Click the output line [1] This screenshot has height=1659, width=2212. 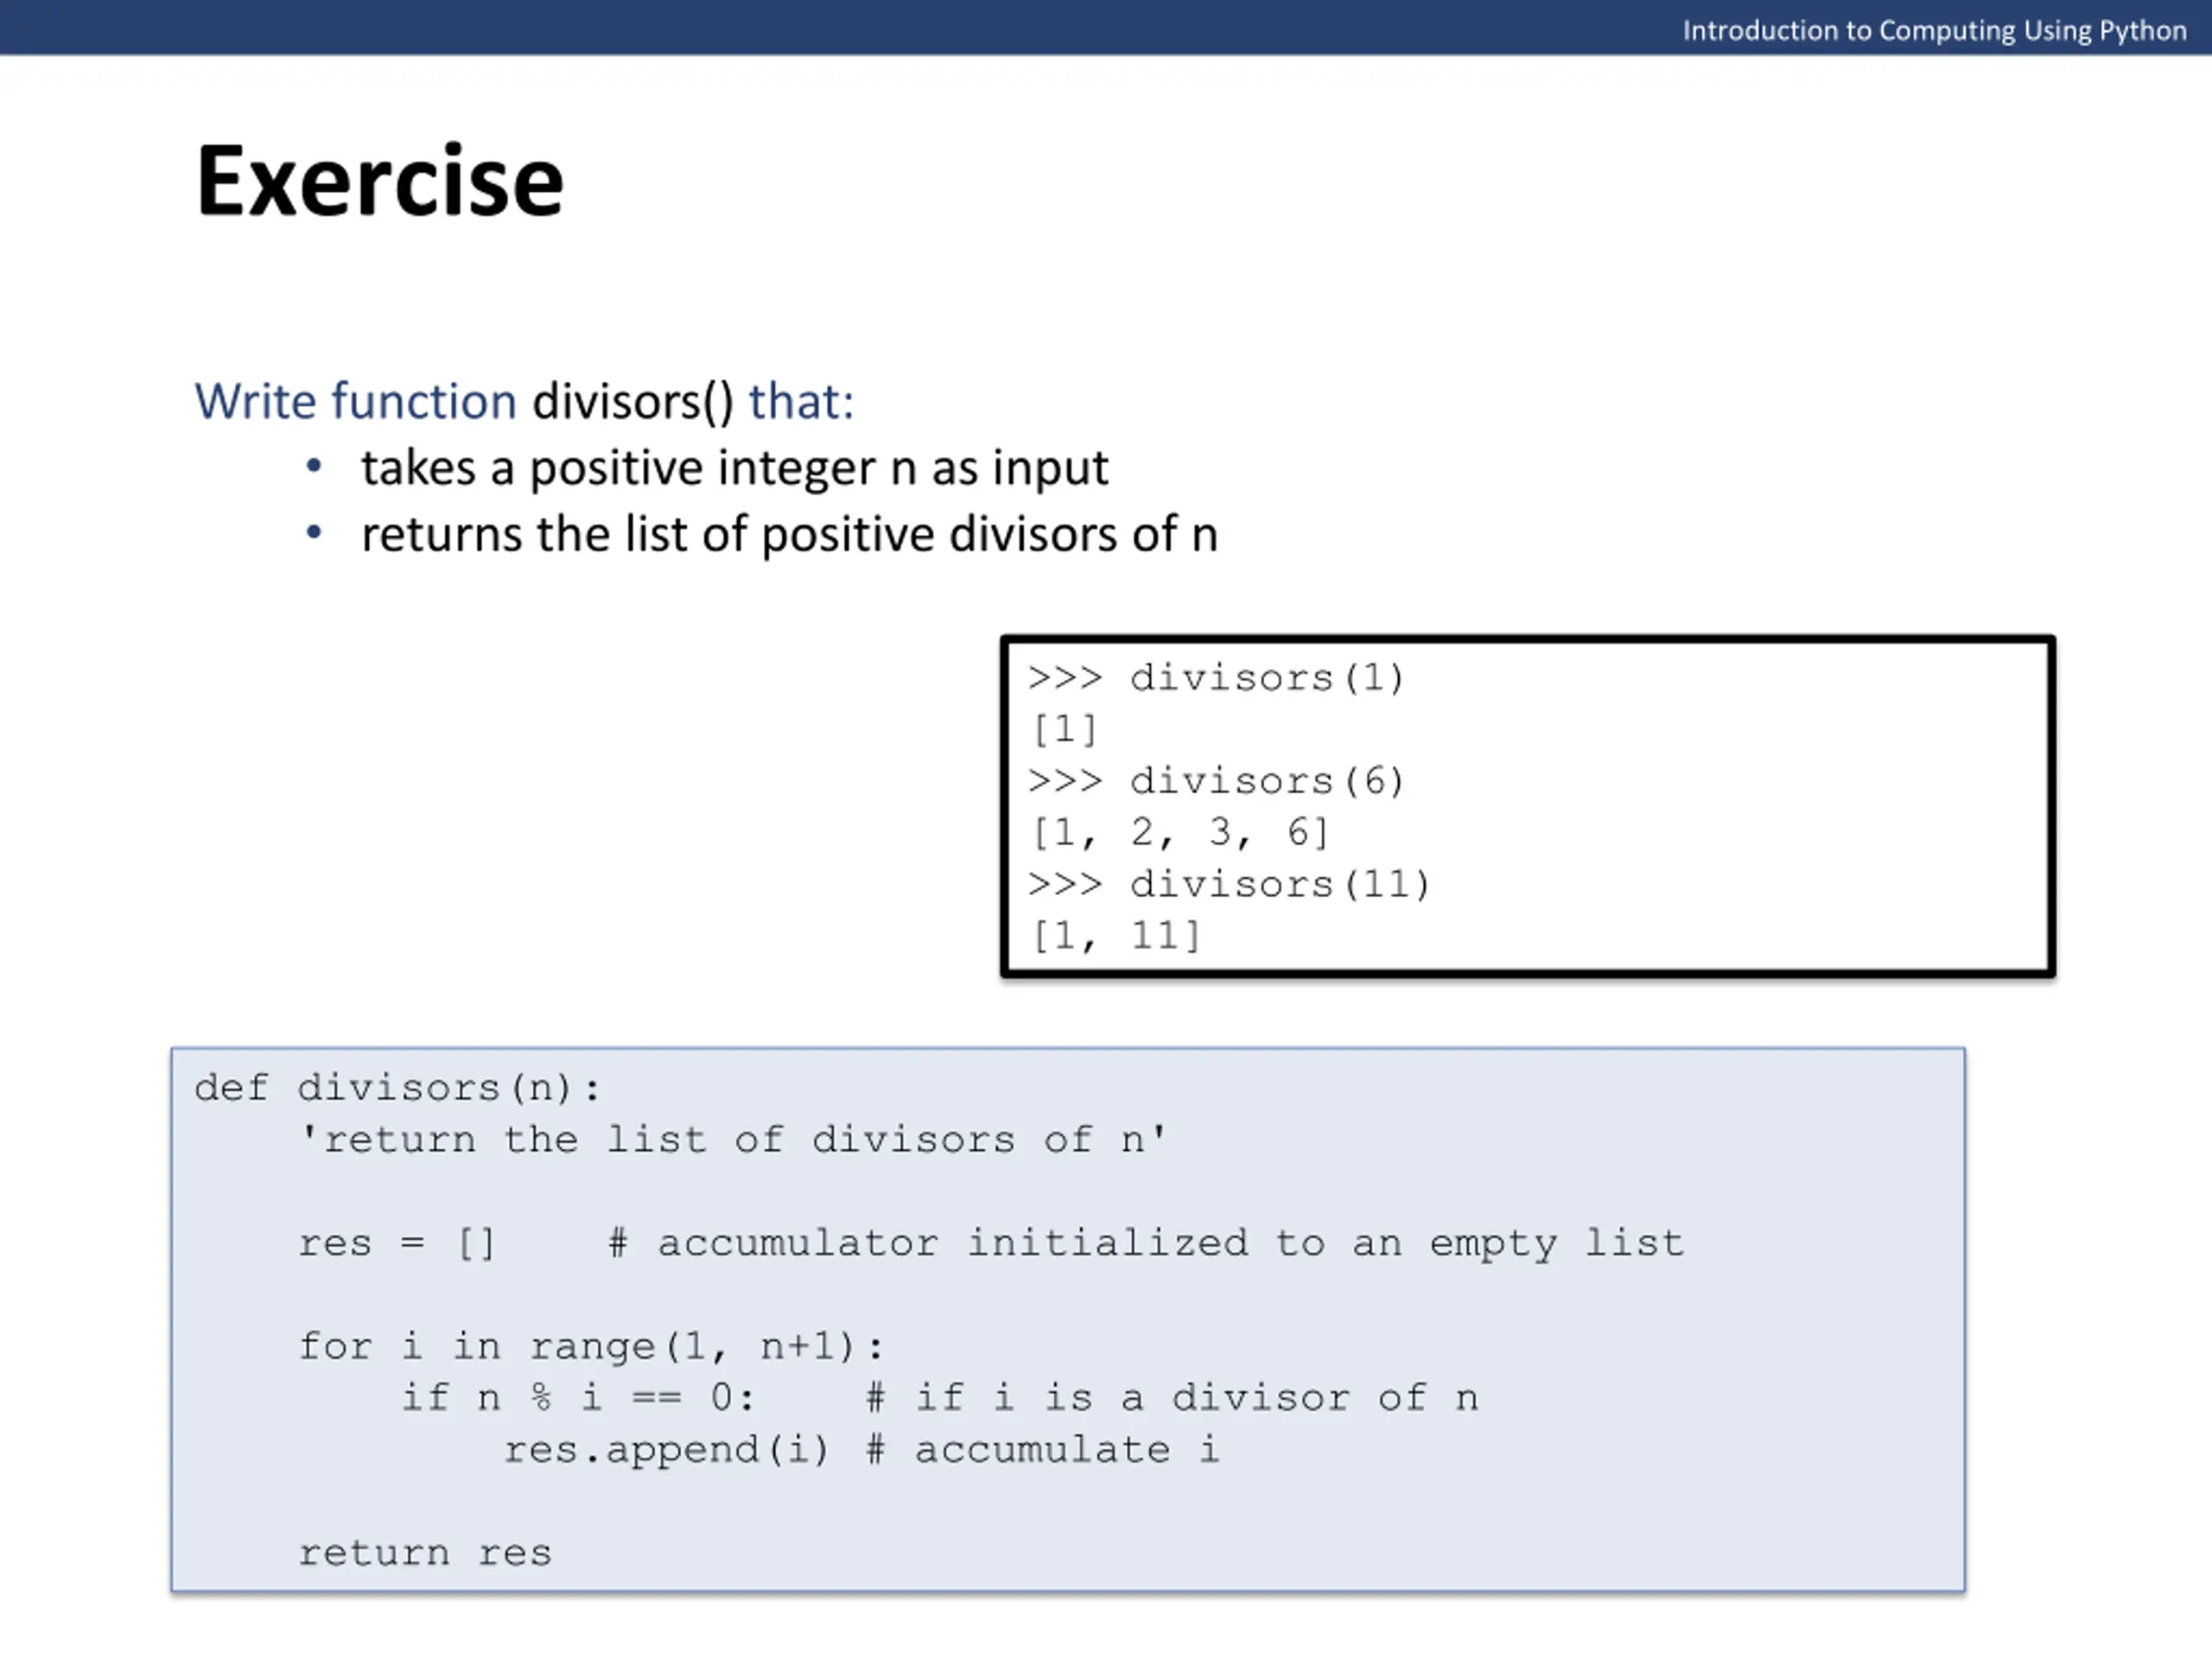tap(1065, 730)
